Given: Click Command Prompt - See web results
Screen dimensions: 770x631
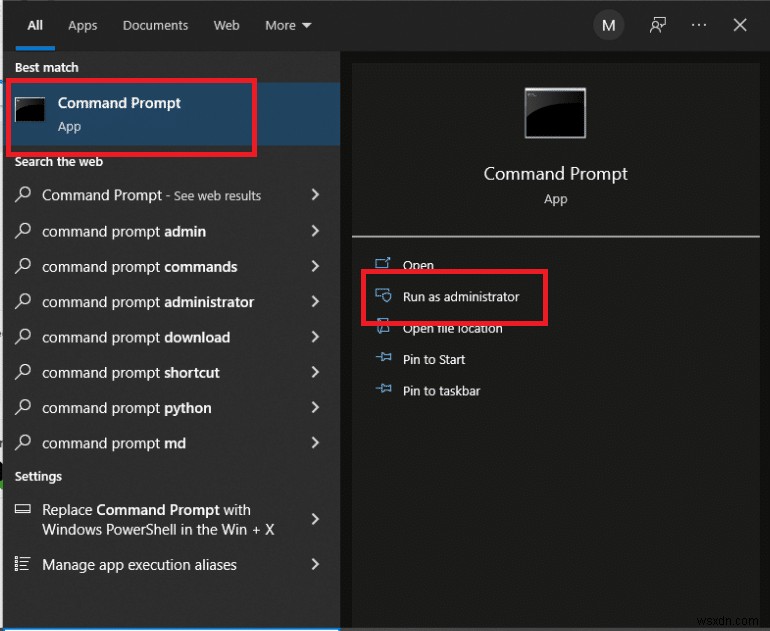Looking at the screenshot, I should click(x=151, y=195).
